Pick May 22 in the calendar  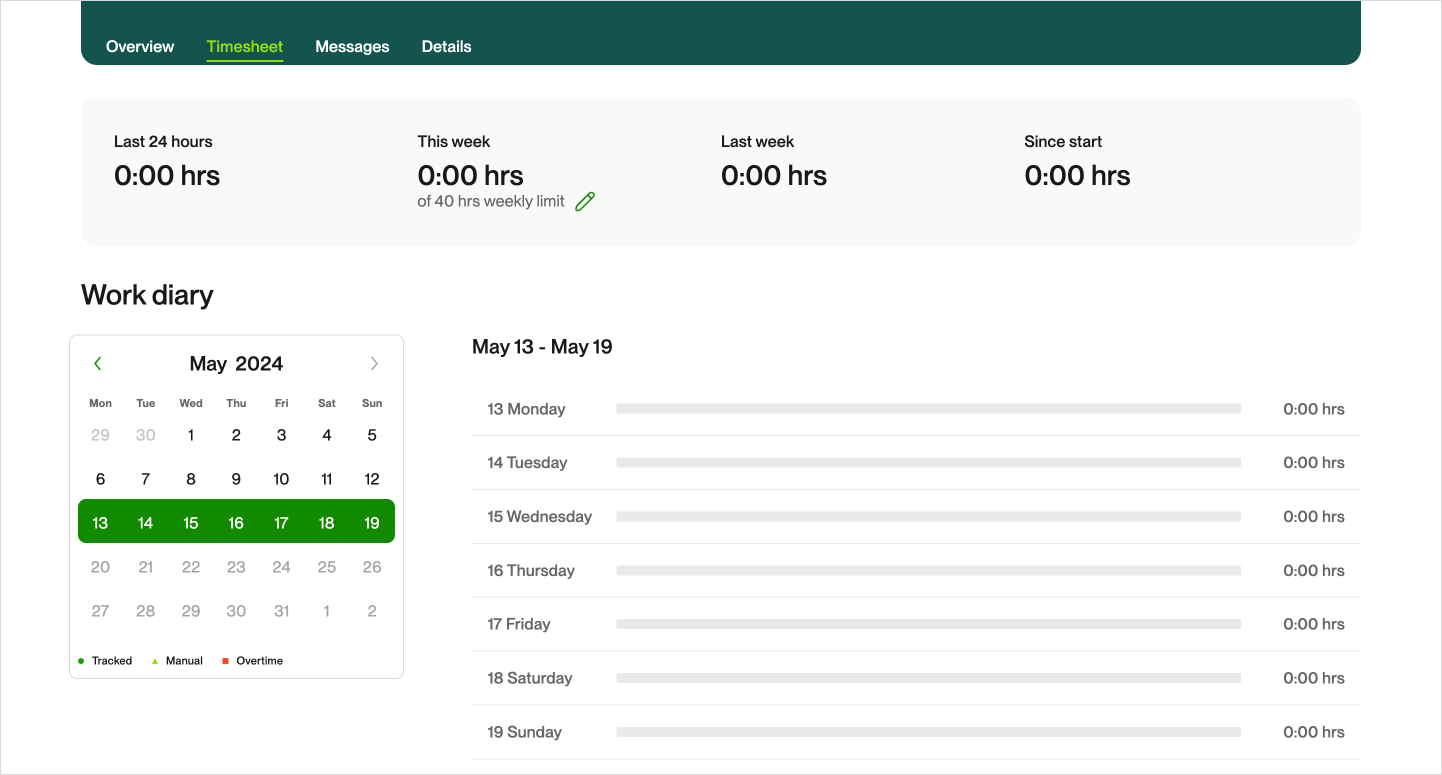click(x=191, y=567)
